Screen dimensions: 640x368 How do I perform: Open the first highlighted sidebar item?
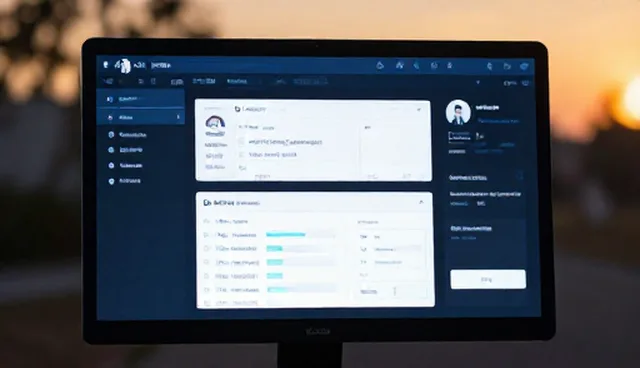pos(141,99)
